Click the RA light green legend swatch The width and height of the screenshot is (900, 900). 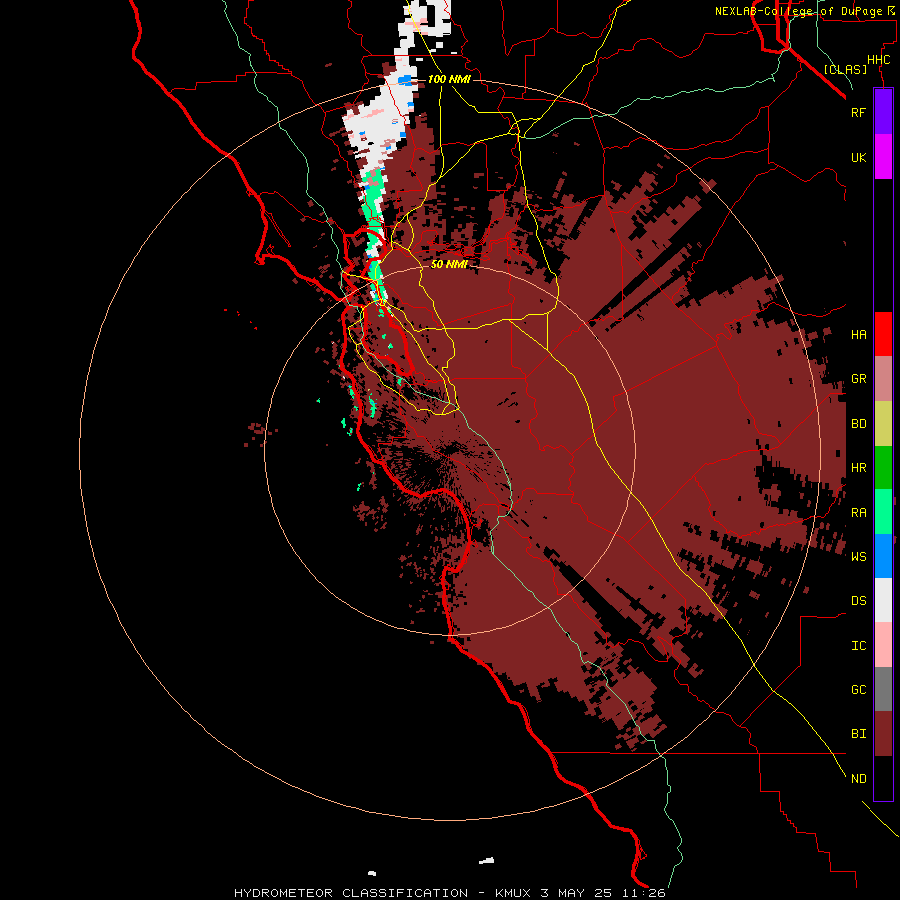point(883,512)
